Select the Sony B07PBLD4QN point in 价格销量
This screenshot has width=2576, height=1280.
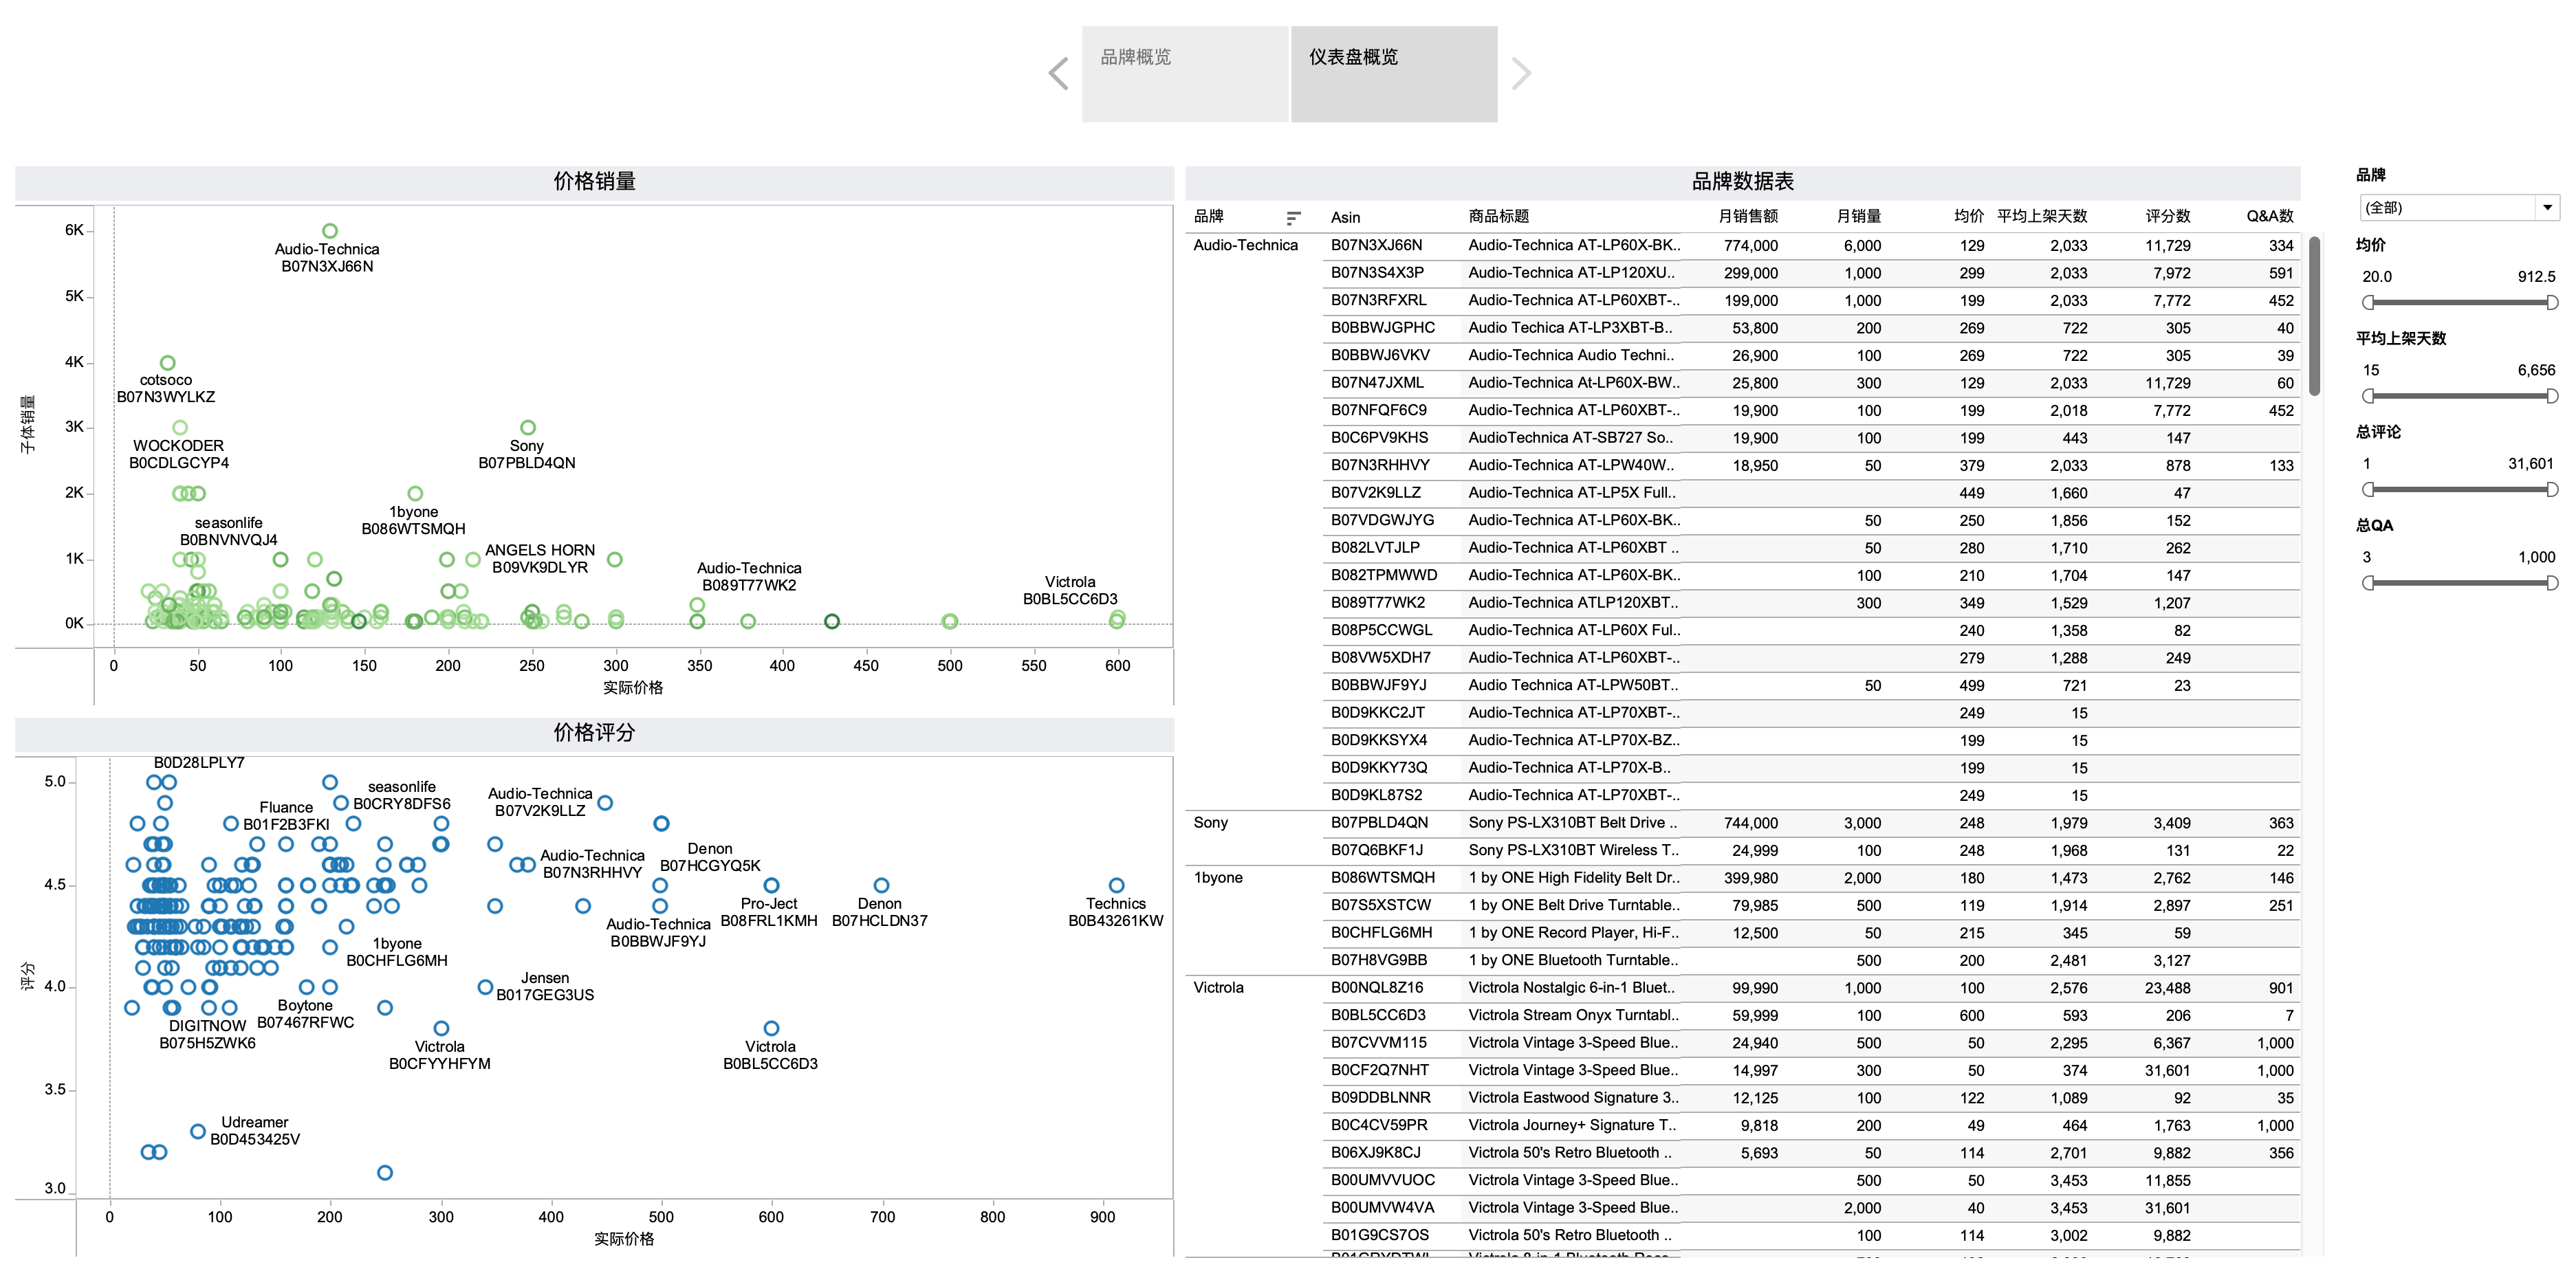[x=528, y=428]
